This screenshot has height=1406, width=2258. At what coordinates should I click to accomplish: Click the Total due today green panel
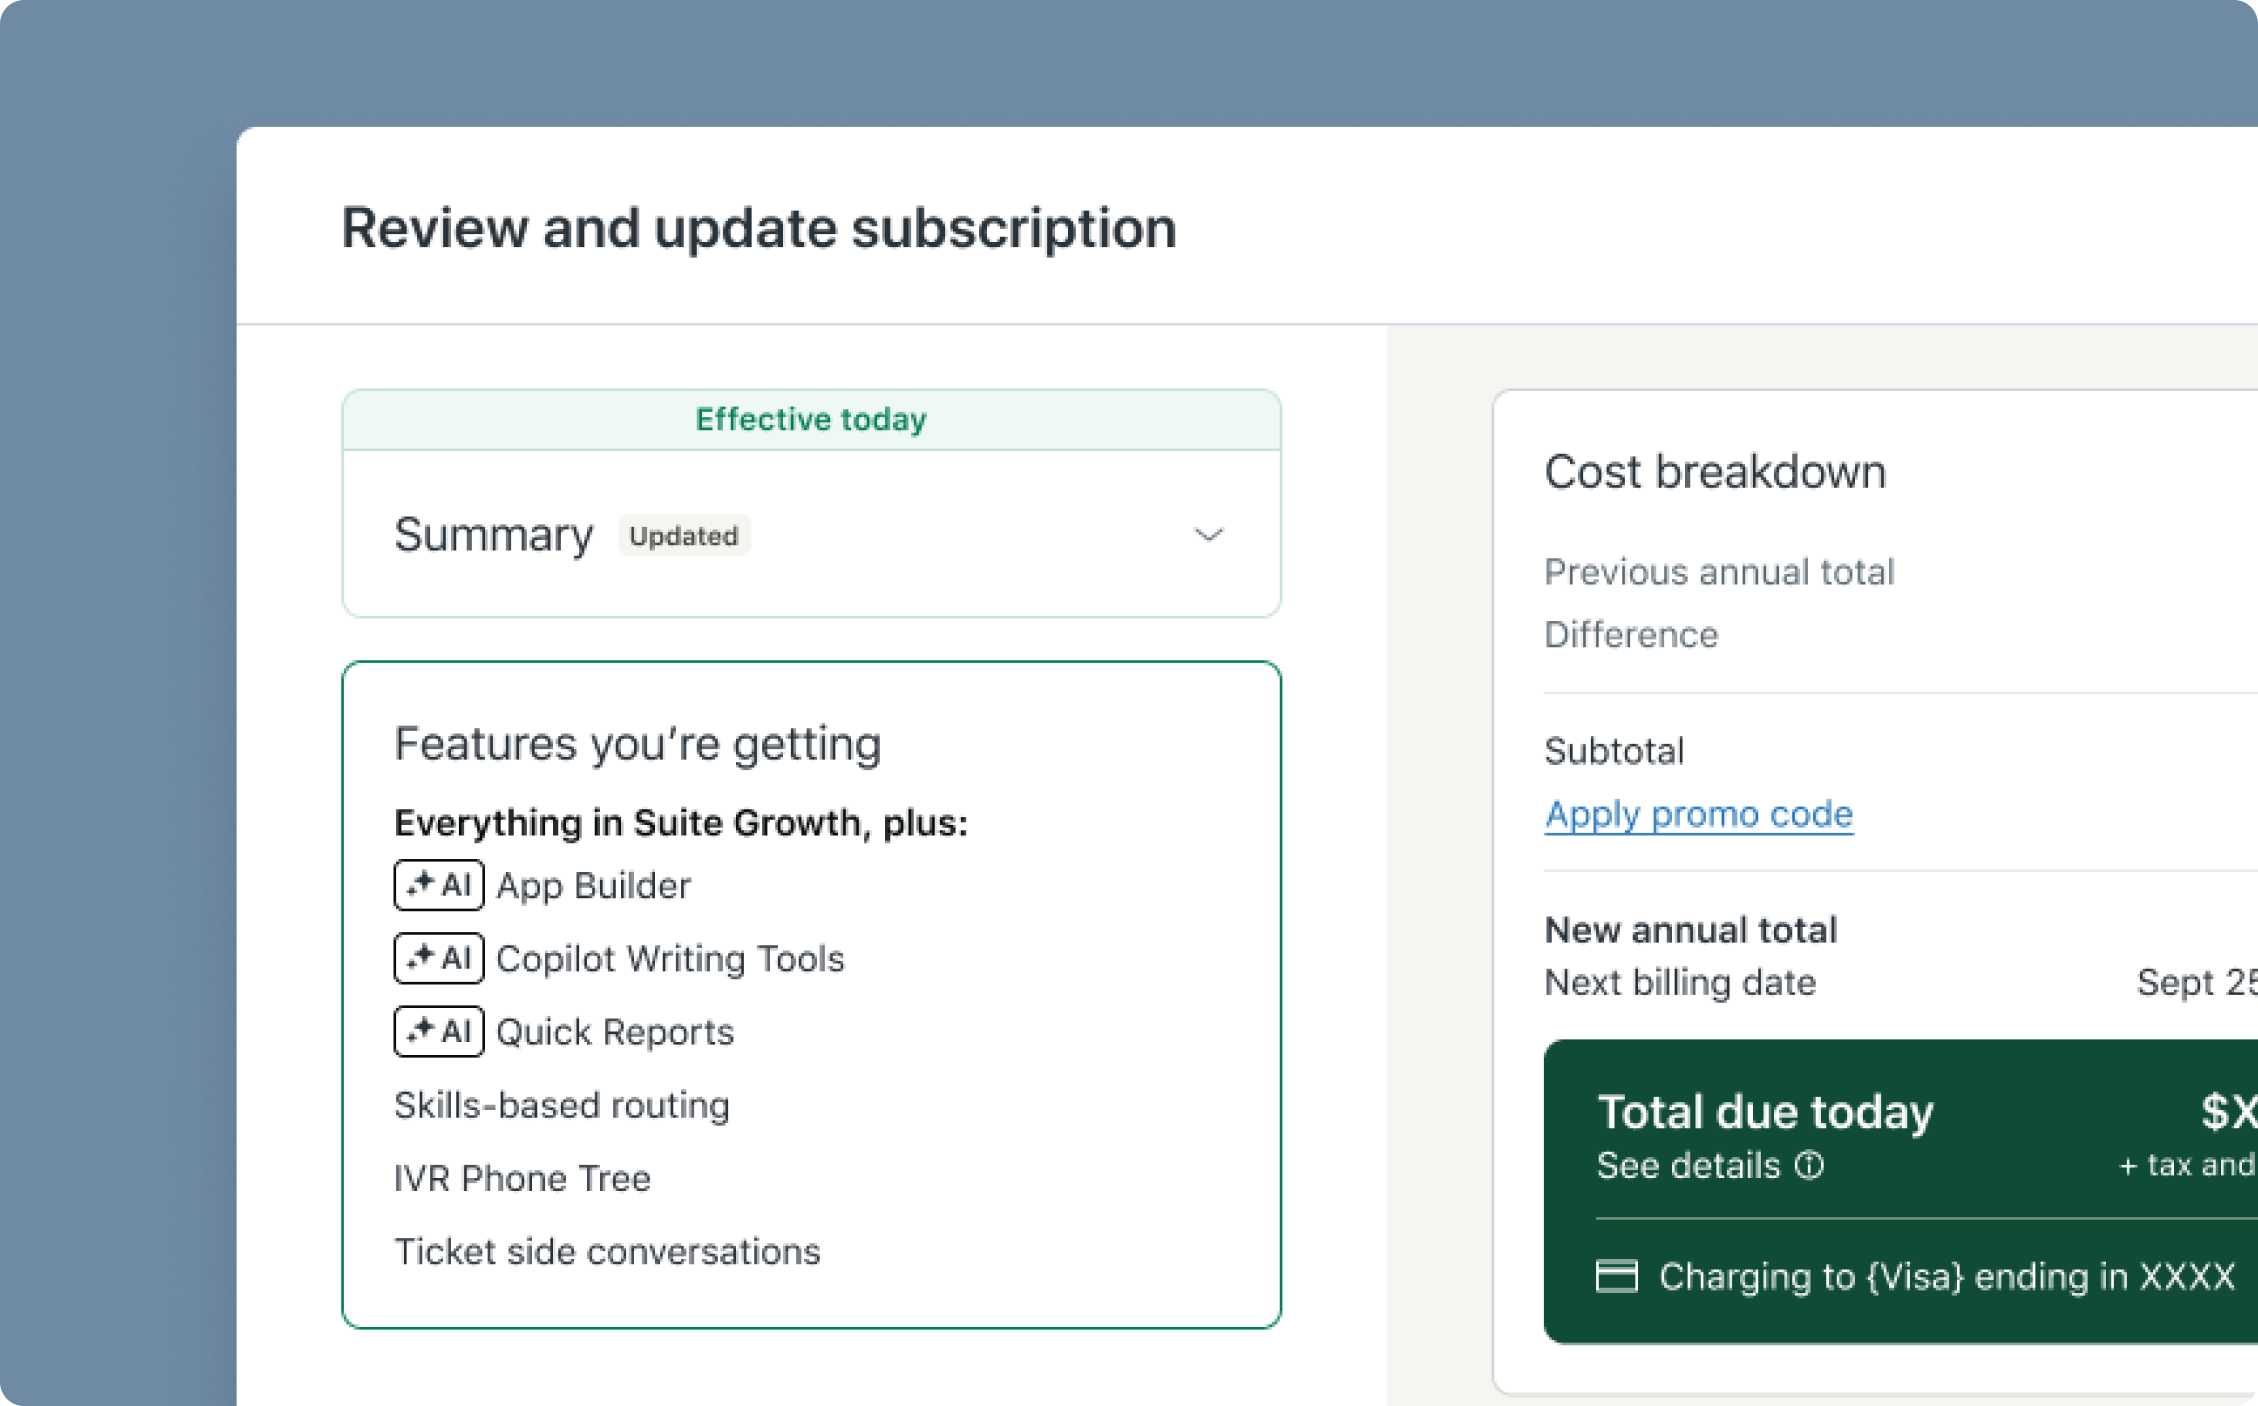[1900, 1190]
